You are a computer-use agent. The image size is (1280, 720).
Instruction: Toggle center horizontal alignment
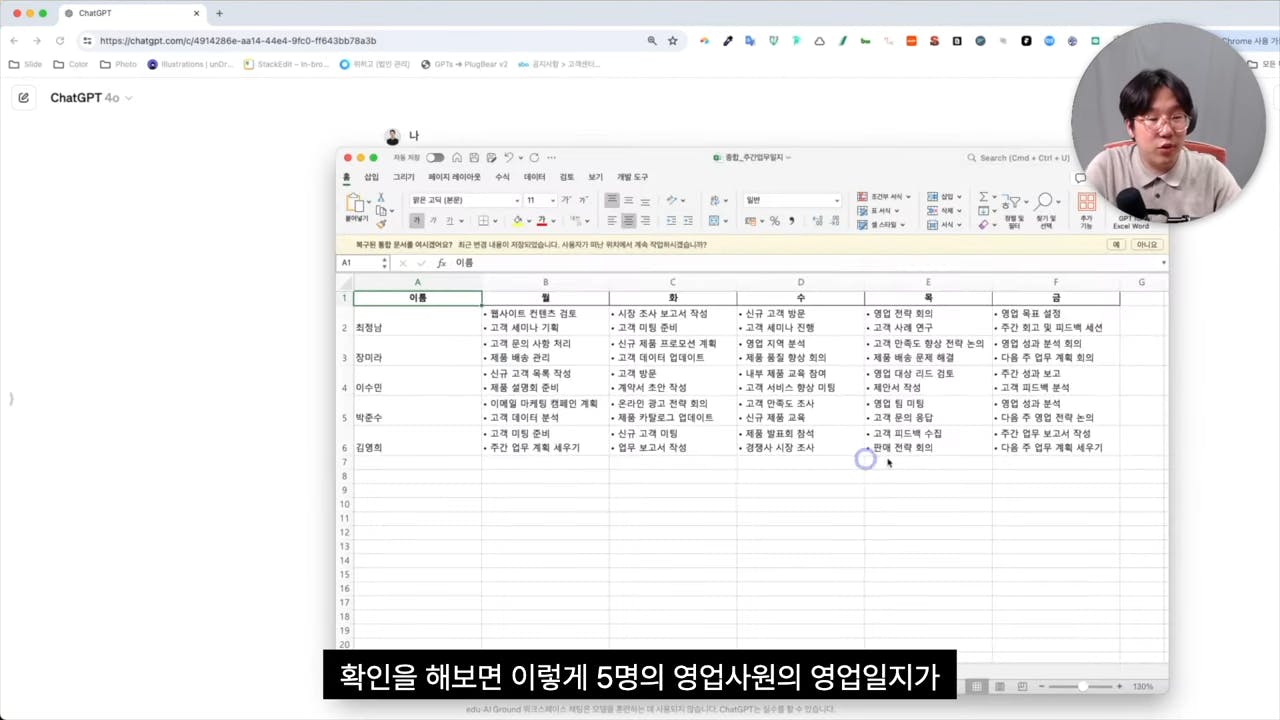(628, 221)
